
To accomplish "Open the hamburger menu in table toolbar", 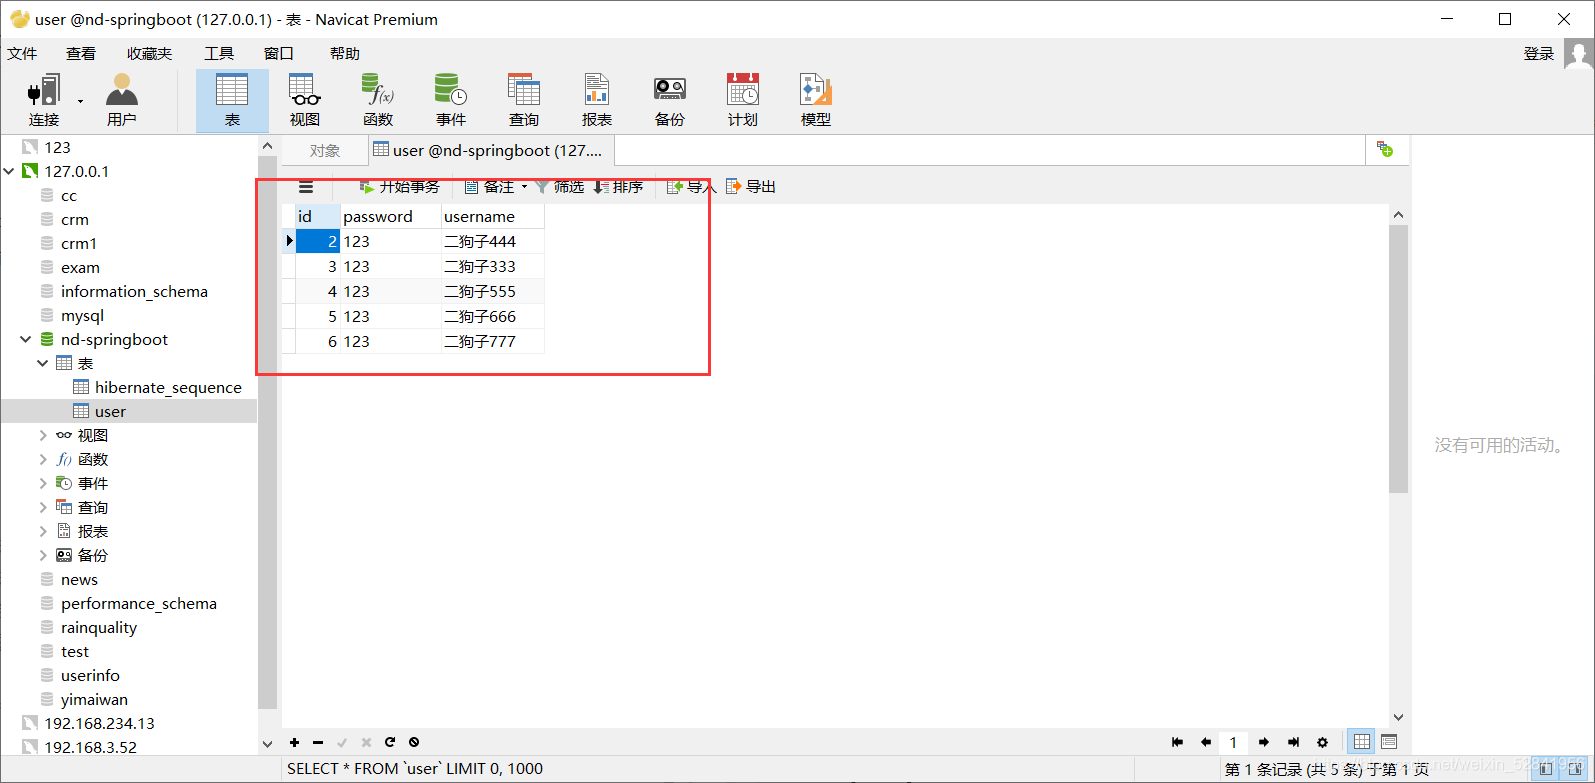I will (x=306, y=187).
